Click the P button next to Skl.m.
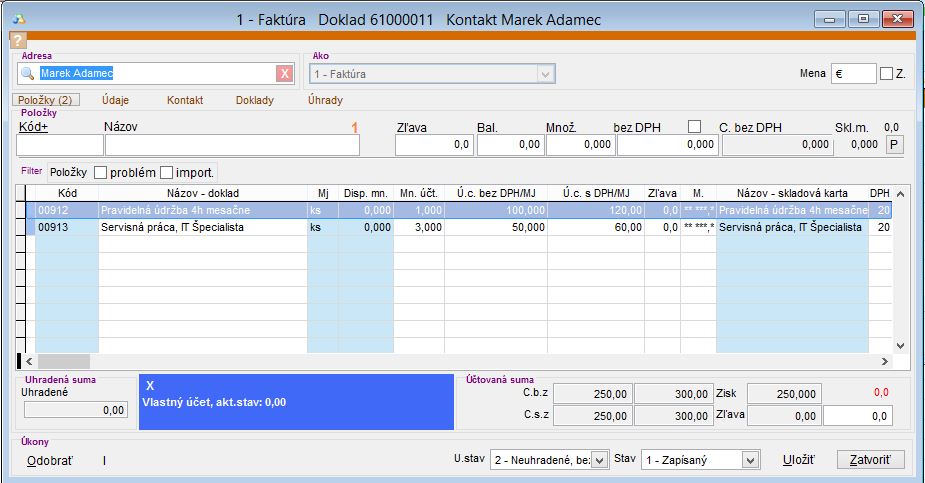 pyautogui.click(x=896, y=145)
